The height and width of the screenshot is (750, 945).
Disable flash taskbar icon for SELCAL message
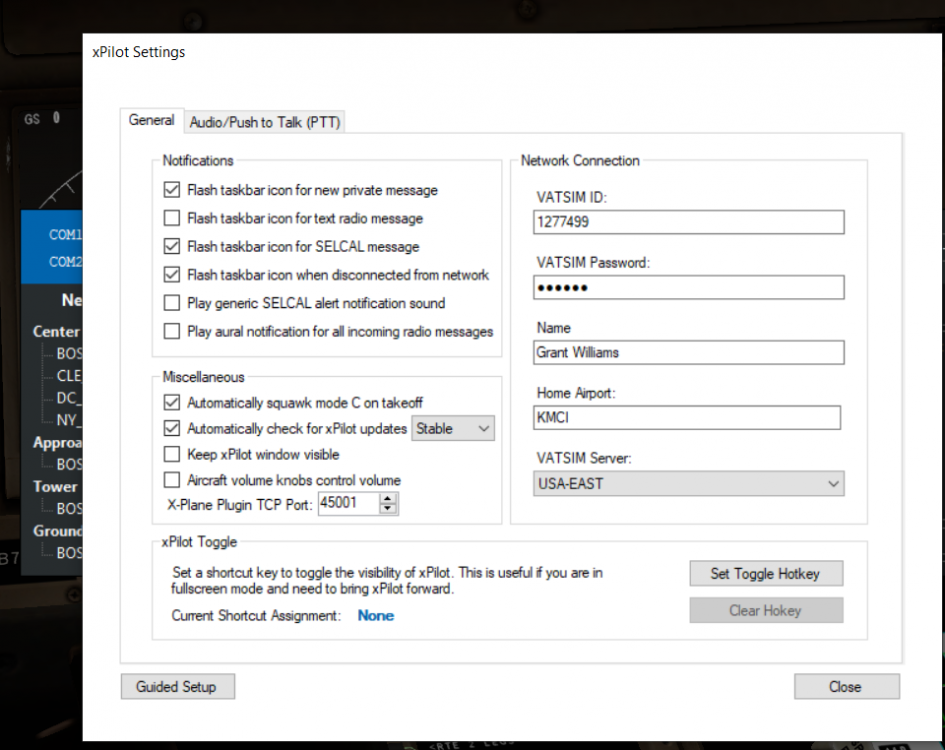click(x=171, y=246)
